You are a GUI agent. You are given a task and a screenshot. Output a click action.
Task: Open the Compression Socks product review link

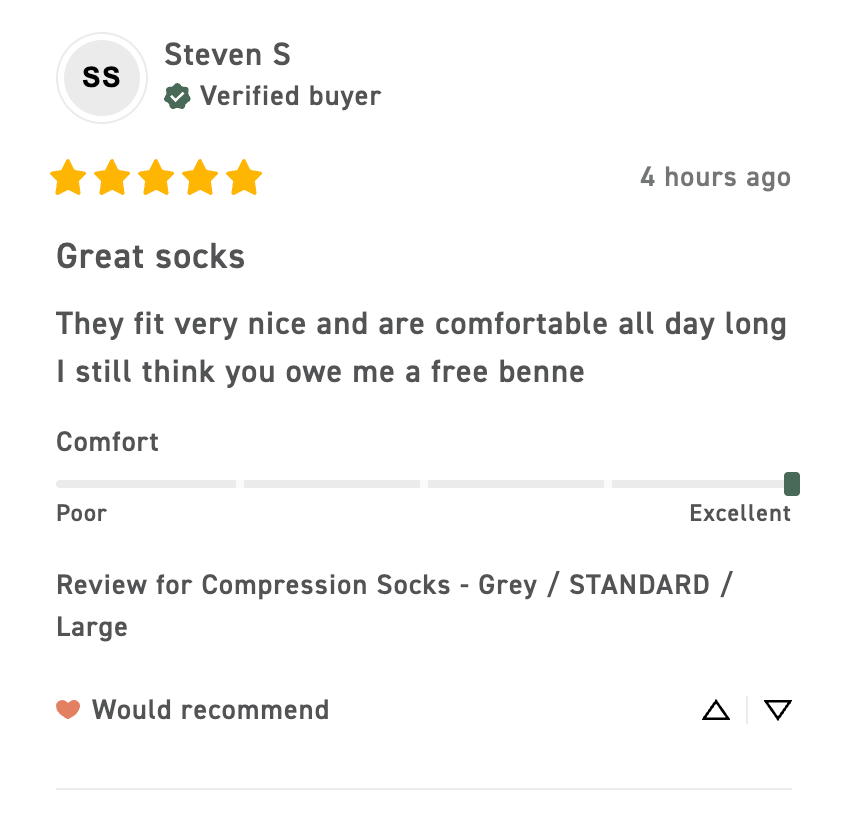click(395, 585)
